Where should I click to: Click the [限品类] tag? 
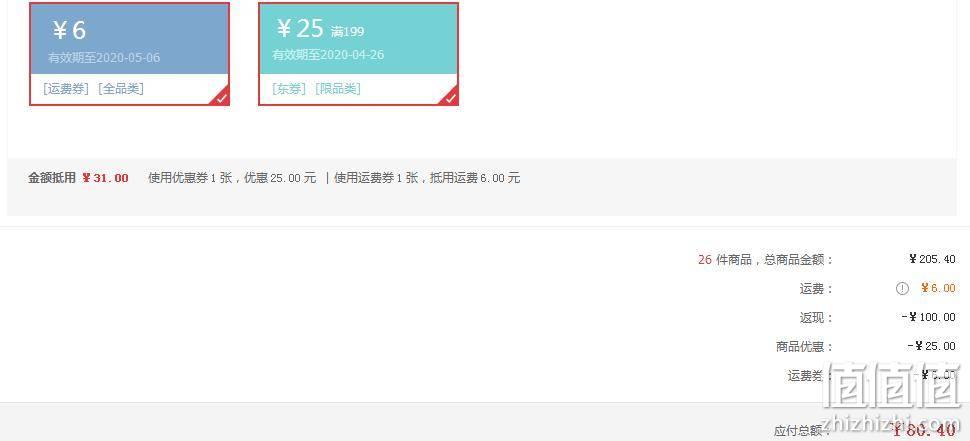coord(338,88)
